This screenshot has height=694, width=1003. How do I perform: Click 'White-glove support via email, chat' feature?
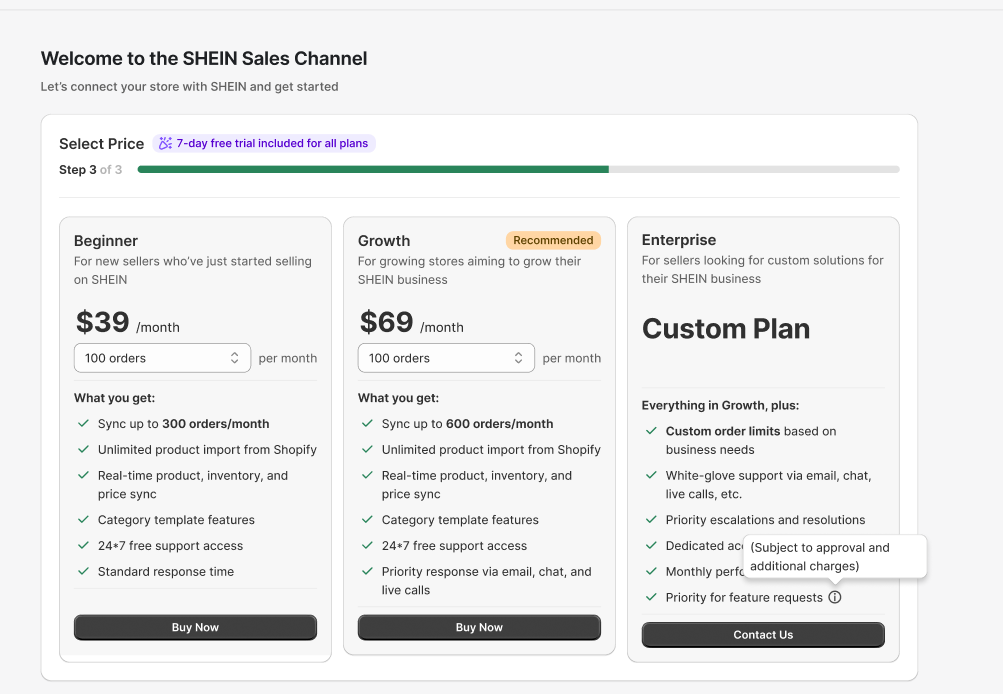tap(768, 485)
